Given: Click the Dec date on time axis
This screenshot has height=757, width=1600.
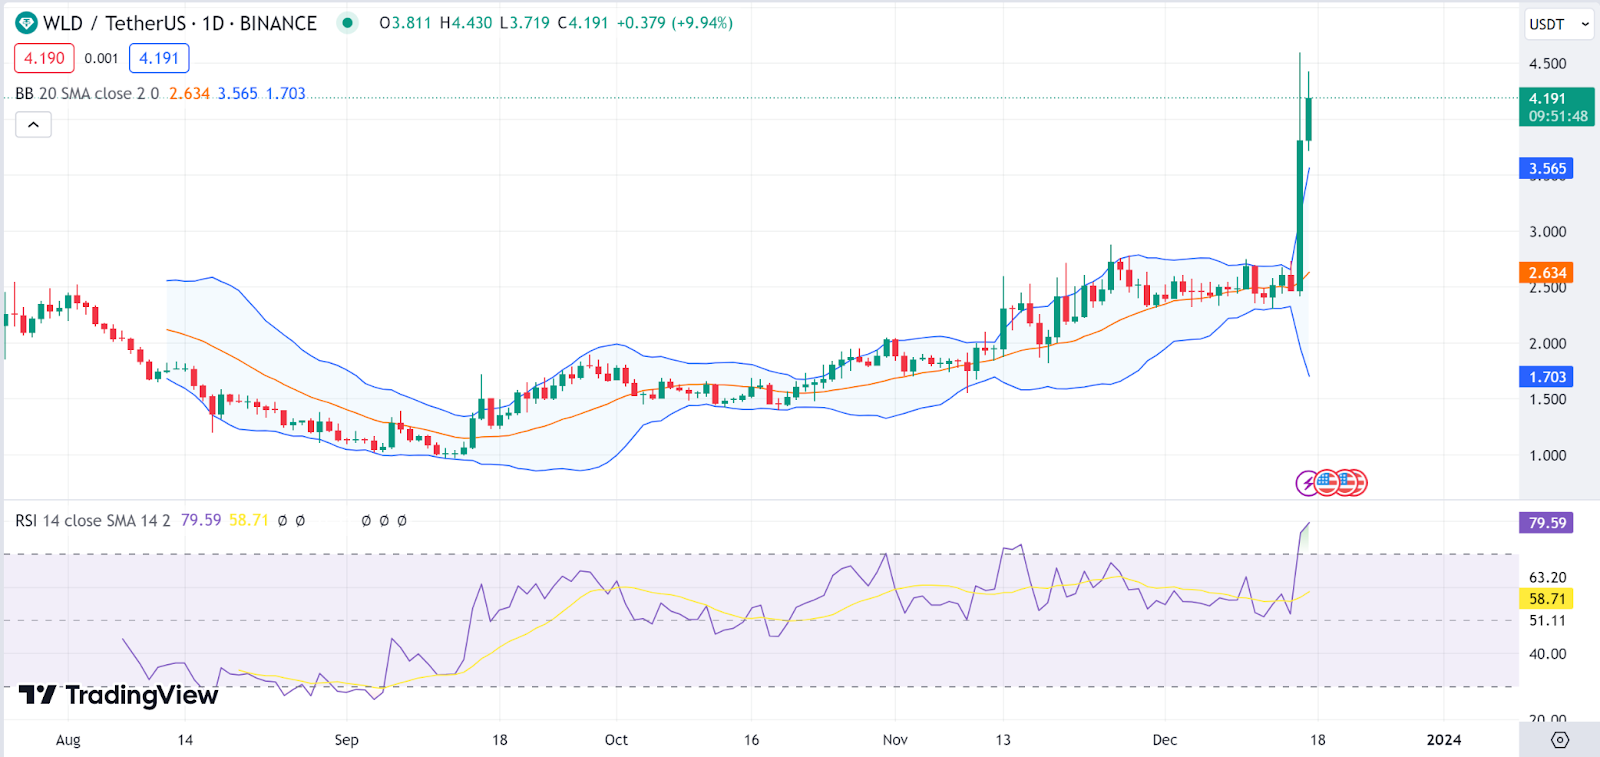Looking at the screenshot, I should coord(1164,740).
